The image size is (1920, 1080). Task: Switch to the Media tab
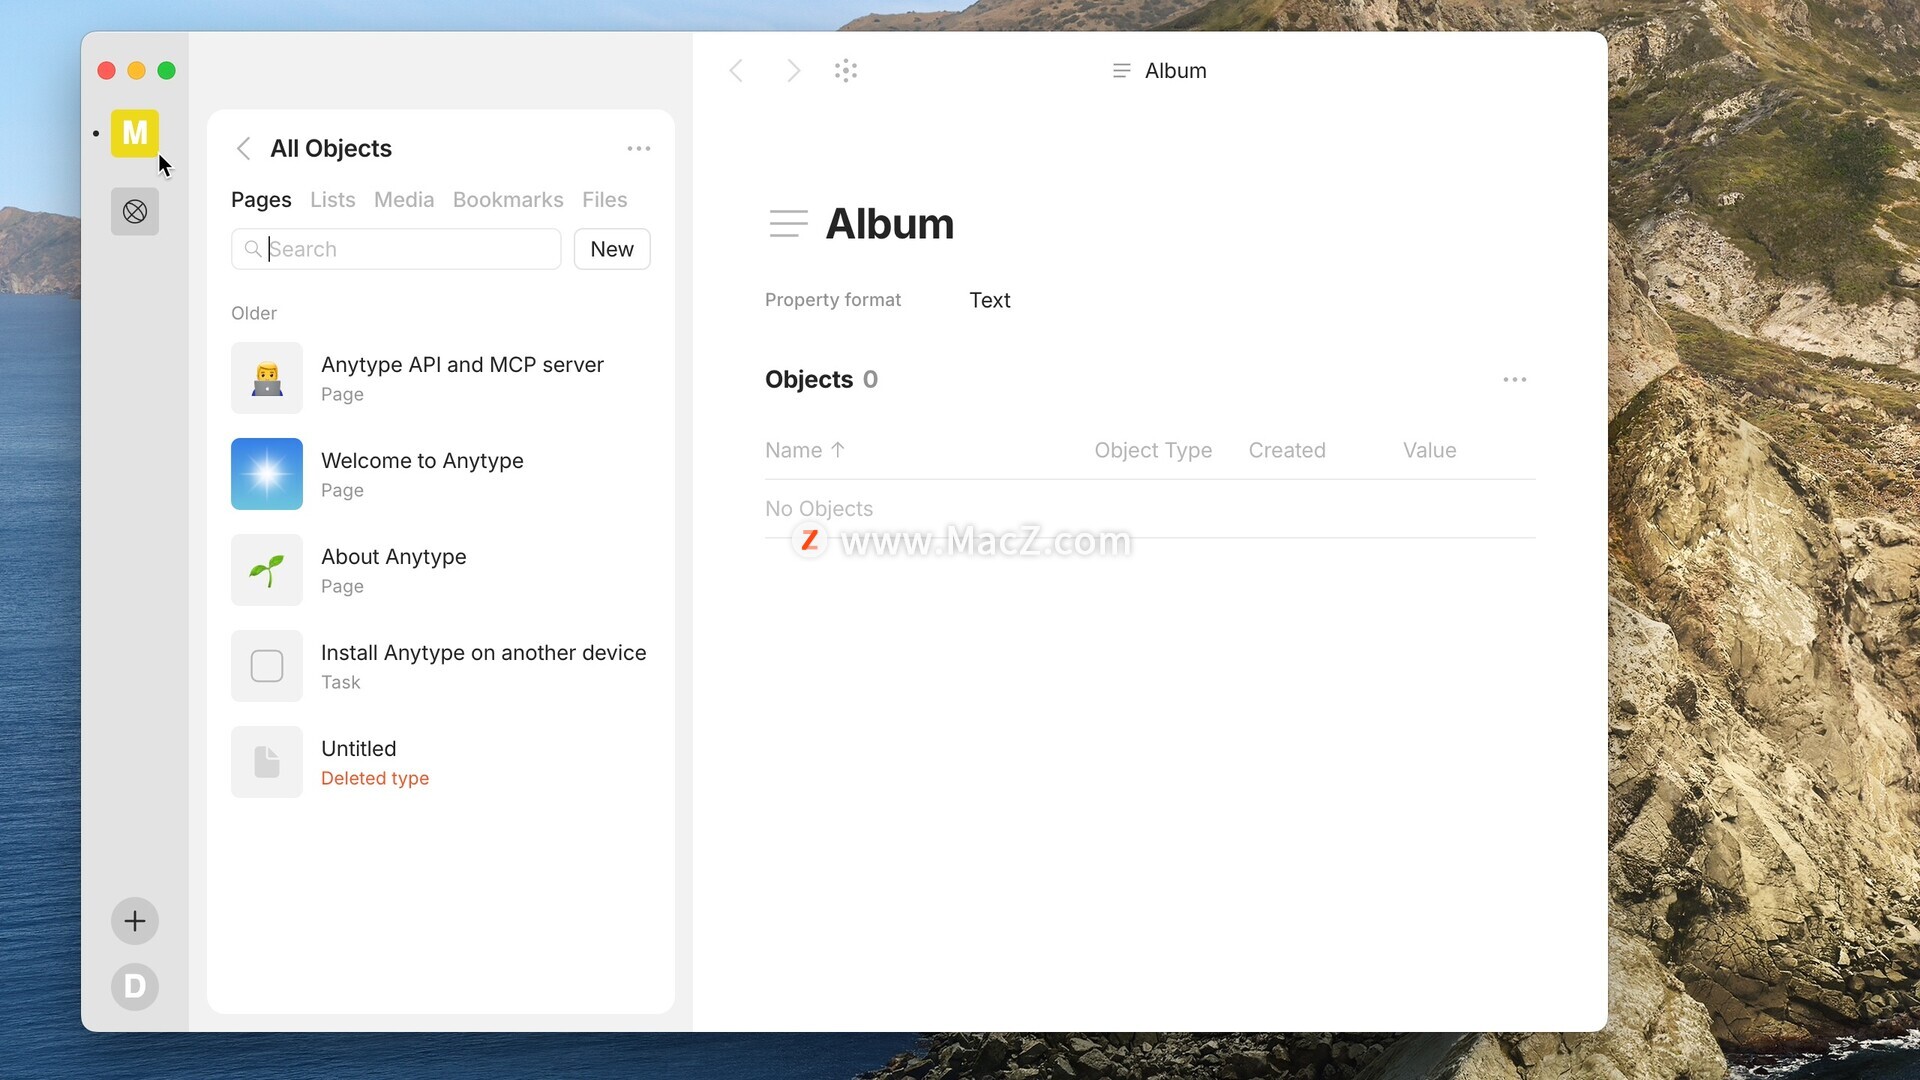pos(404,200)
